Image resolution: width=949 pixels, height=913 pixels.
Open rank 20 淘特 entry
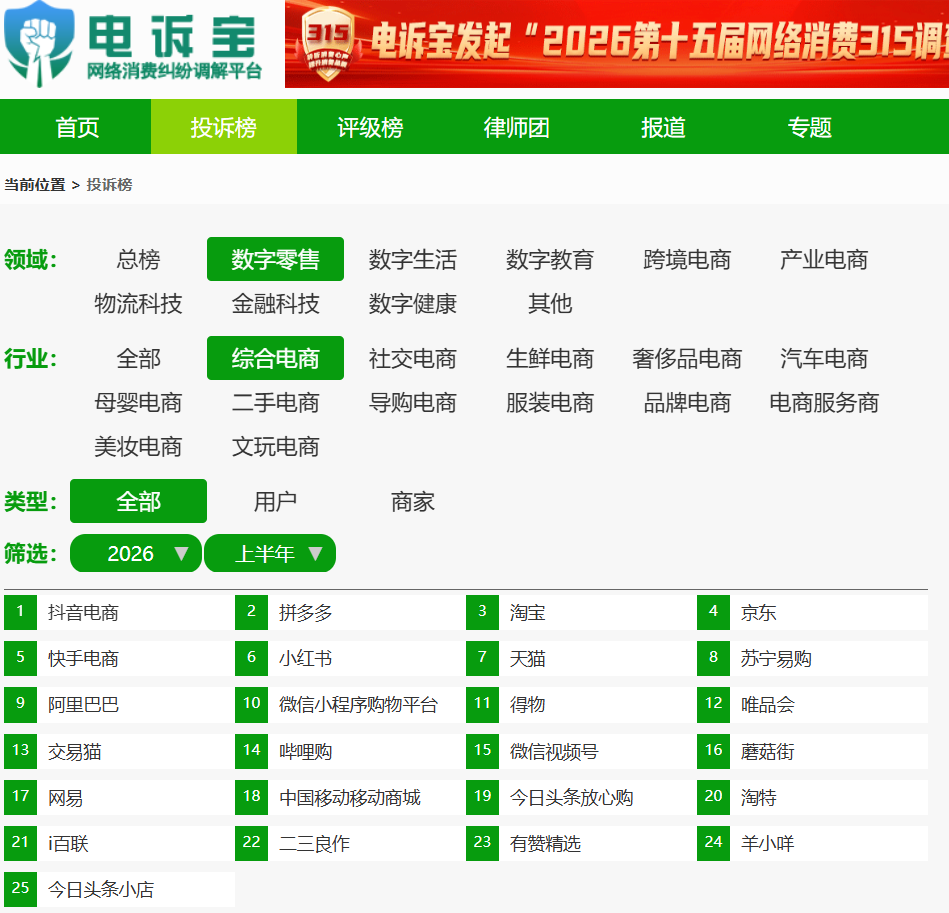point(812,797)
